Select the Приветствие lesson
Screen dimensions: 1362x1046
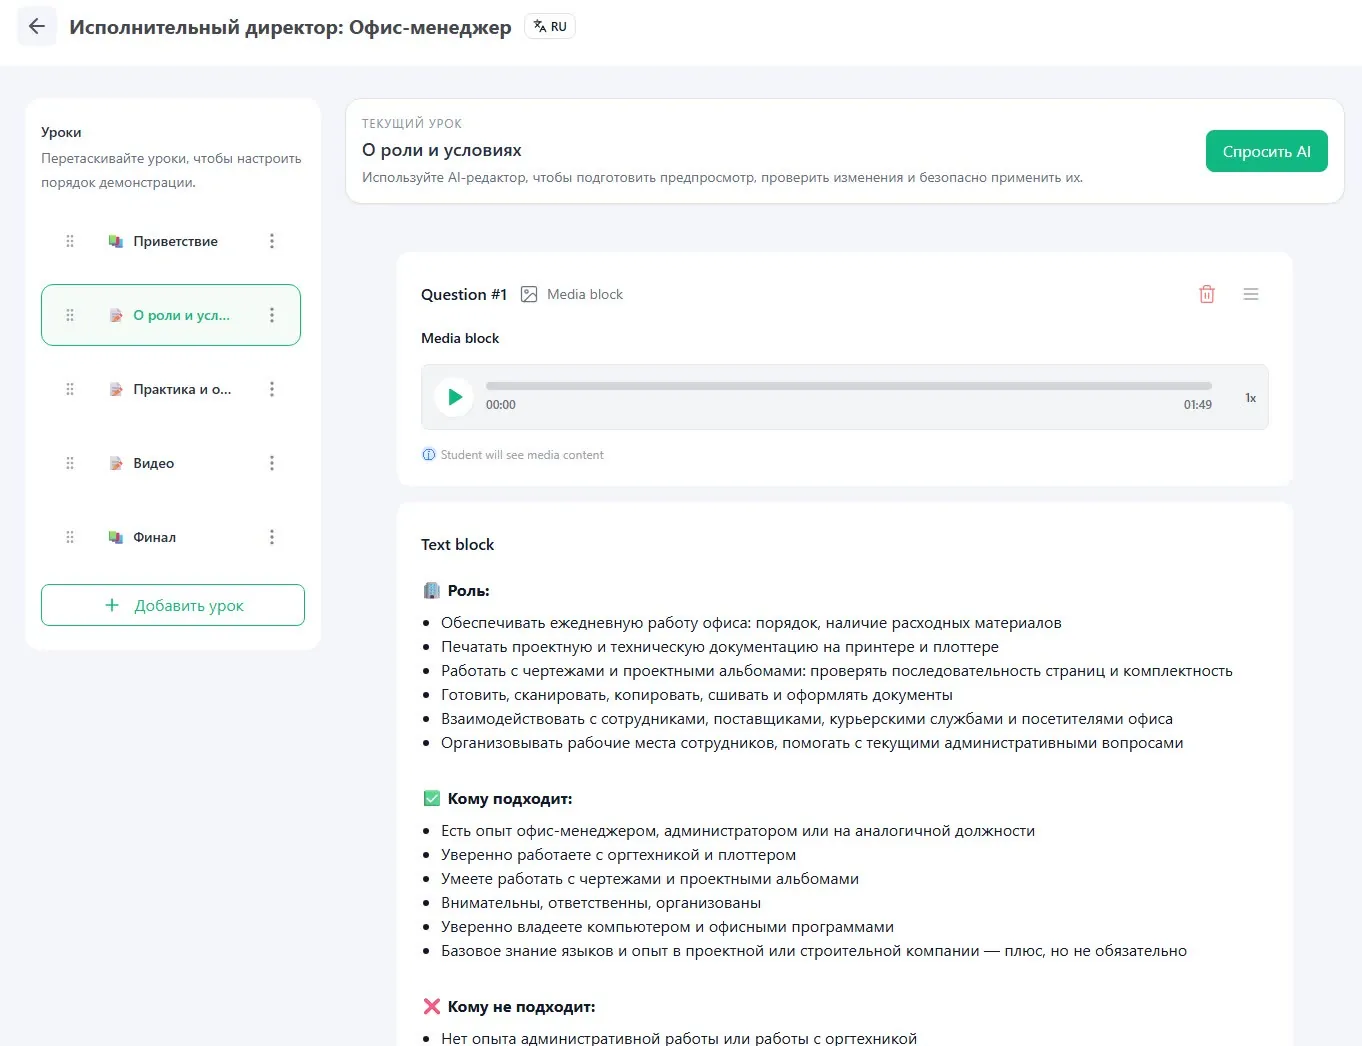171,241
